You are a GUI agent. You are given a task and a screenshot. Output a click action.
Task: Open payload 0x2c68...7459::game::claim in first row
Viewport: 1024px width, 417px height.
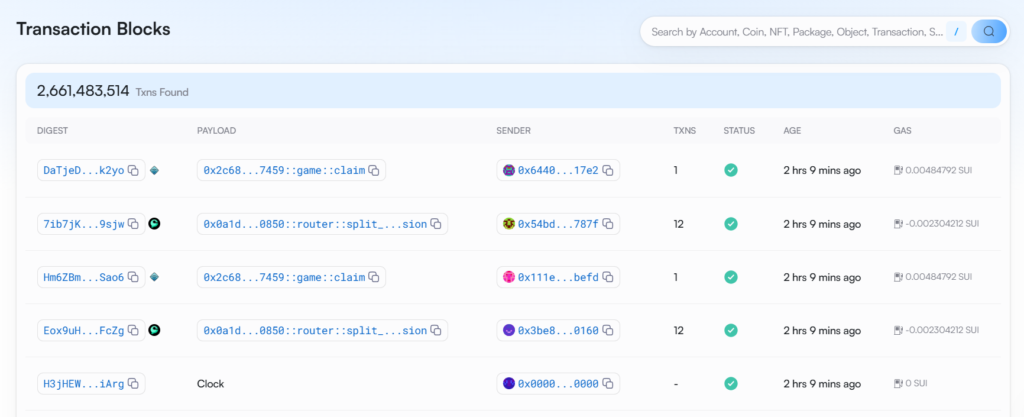click(x=284, y=170)
